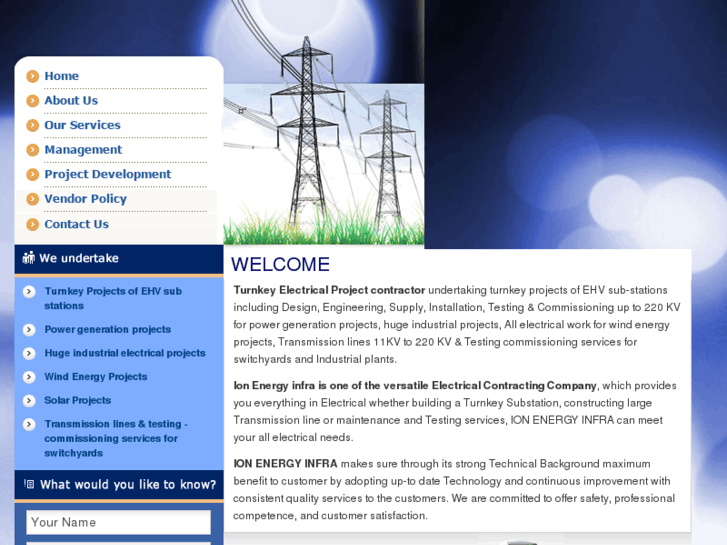The width and height of the screenshot is (727, 545).
Task: Go to the About Us page
Action: coord(71,101)
